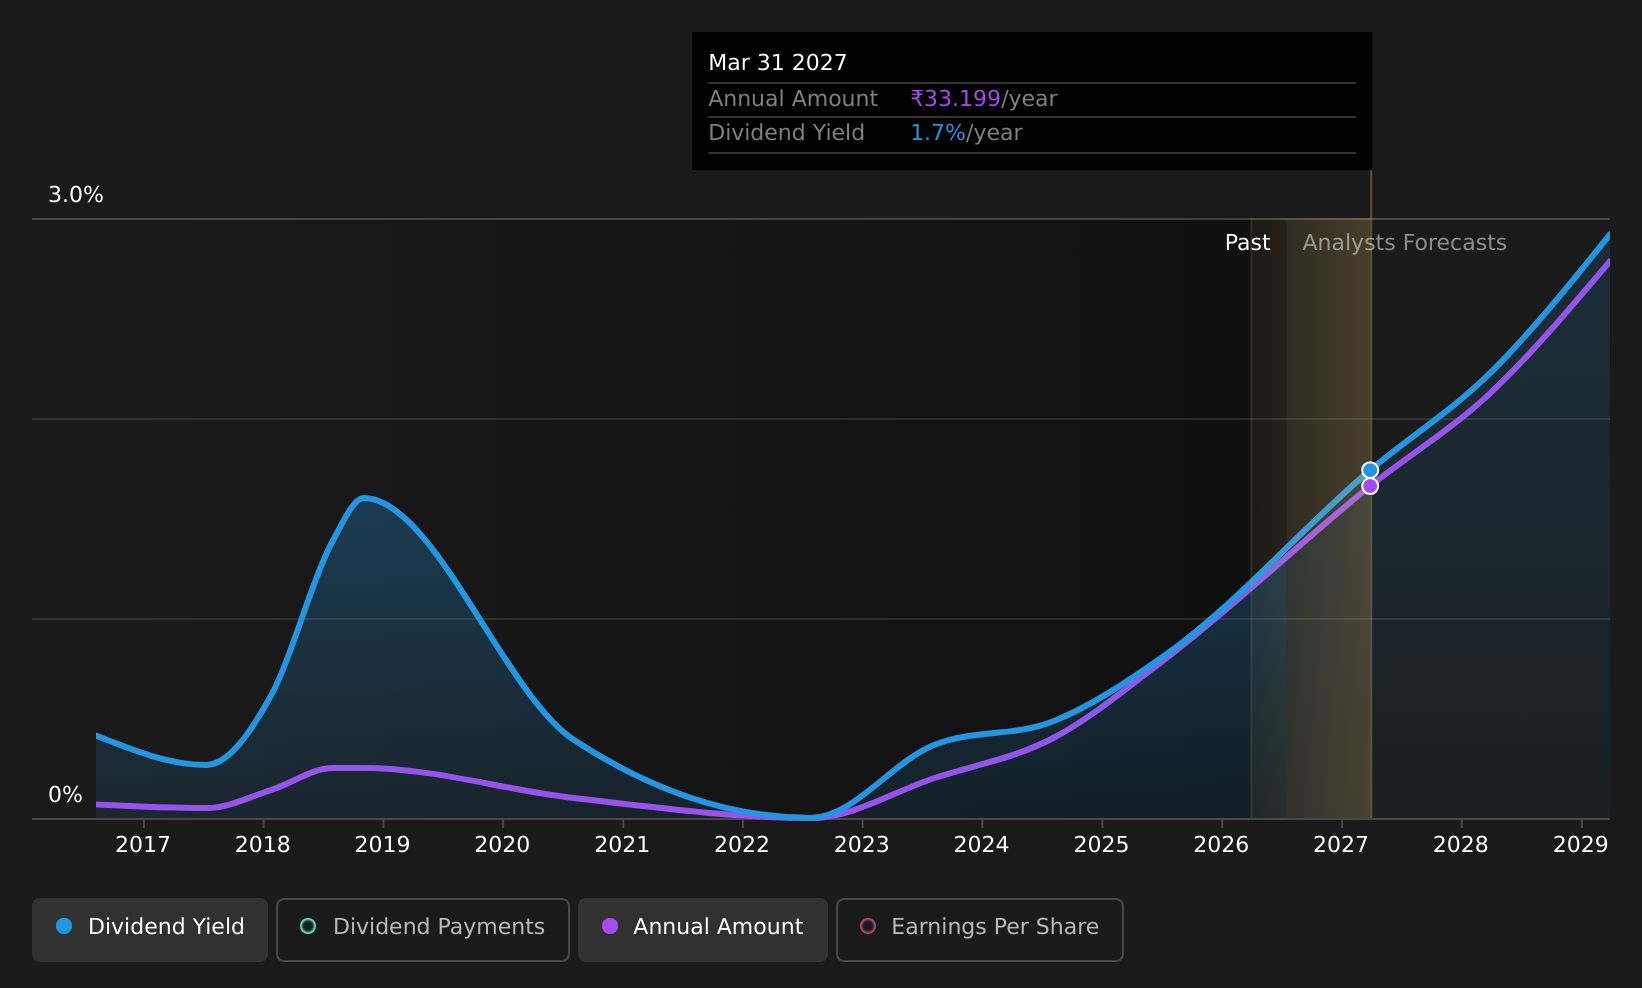Click the 3.0% y-axis label
This screenshot has height=988, width=1642.
tap(76, 195)
